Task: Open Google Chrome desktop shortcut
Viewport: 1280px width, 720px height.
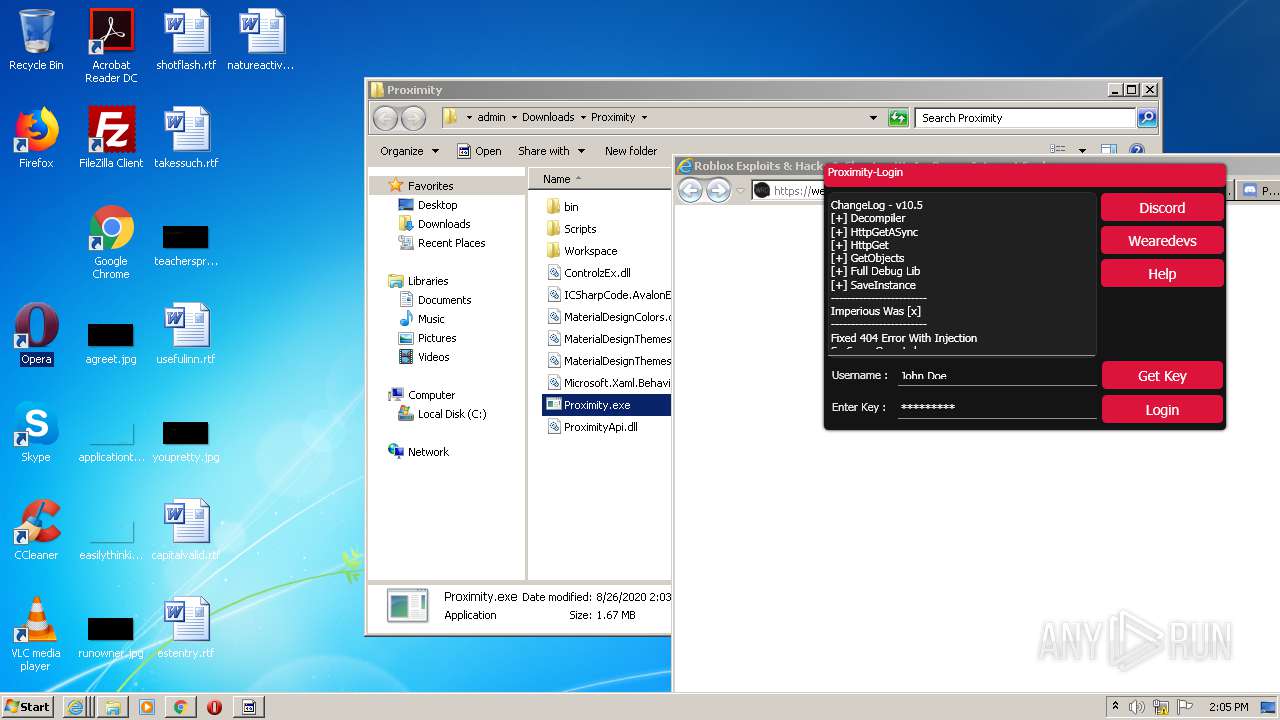Action: [x=111, y=242]
